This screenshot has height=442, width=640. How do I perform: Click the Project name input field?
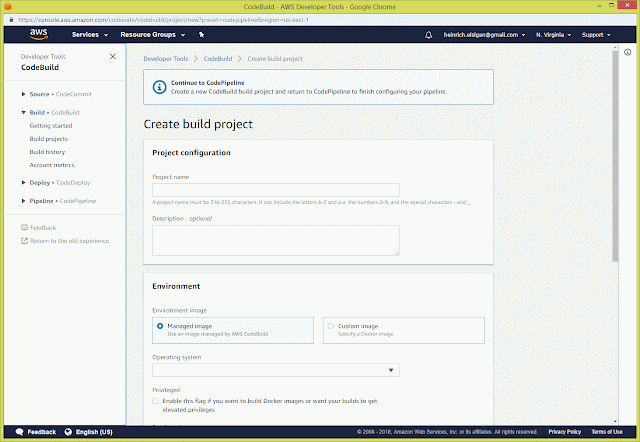coord(276,190)
